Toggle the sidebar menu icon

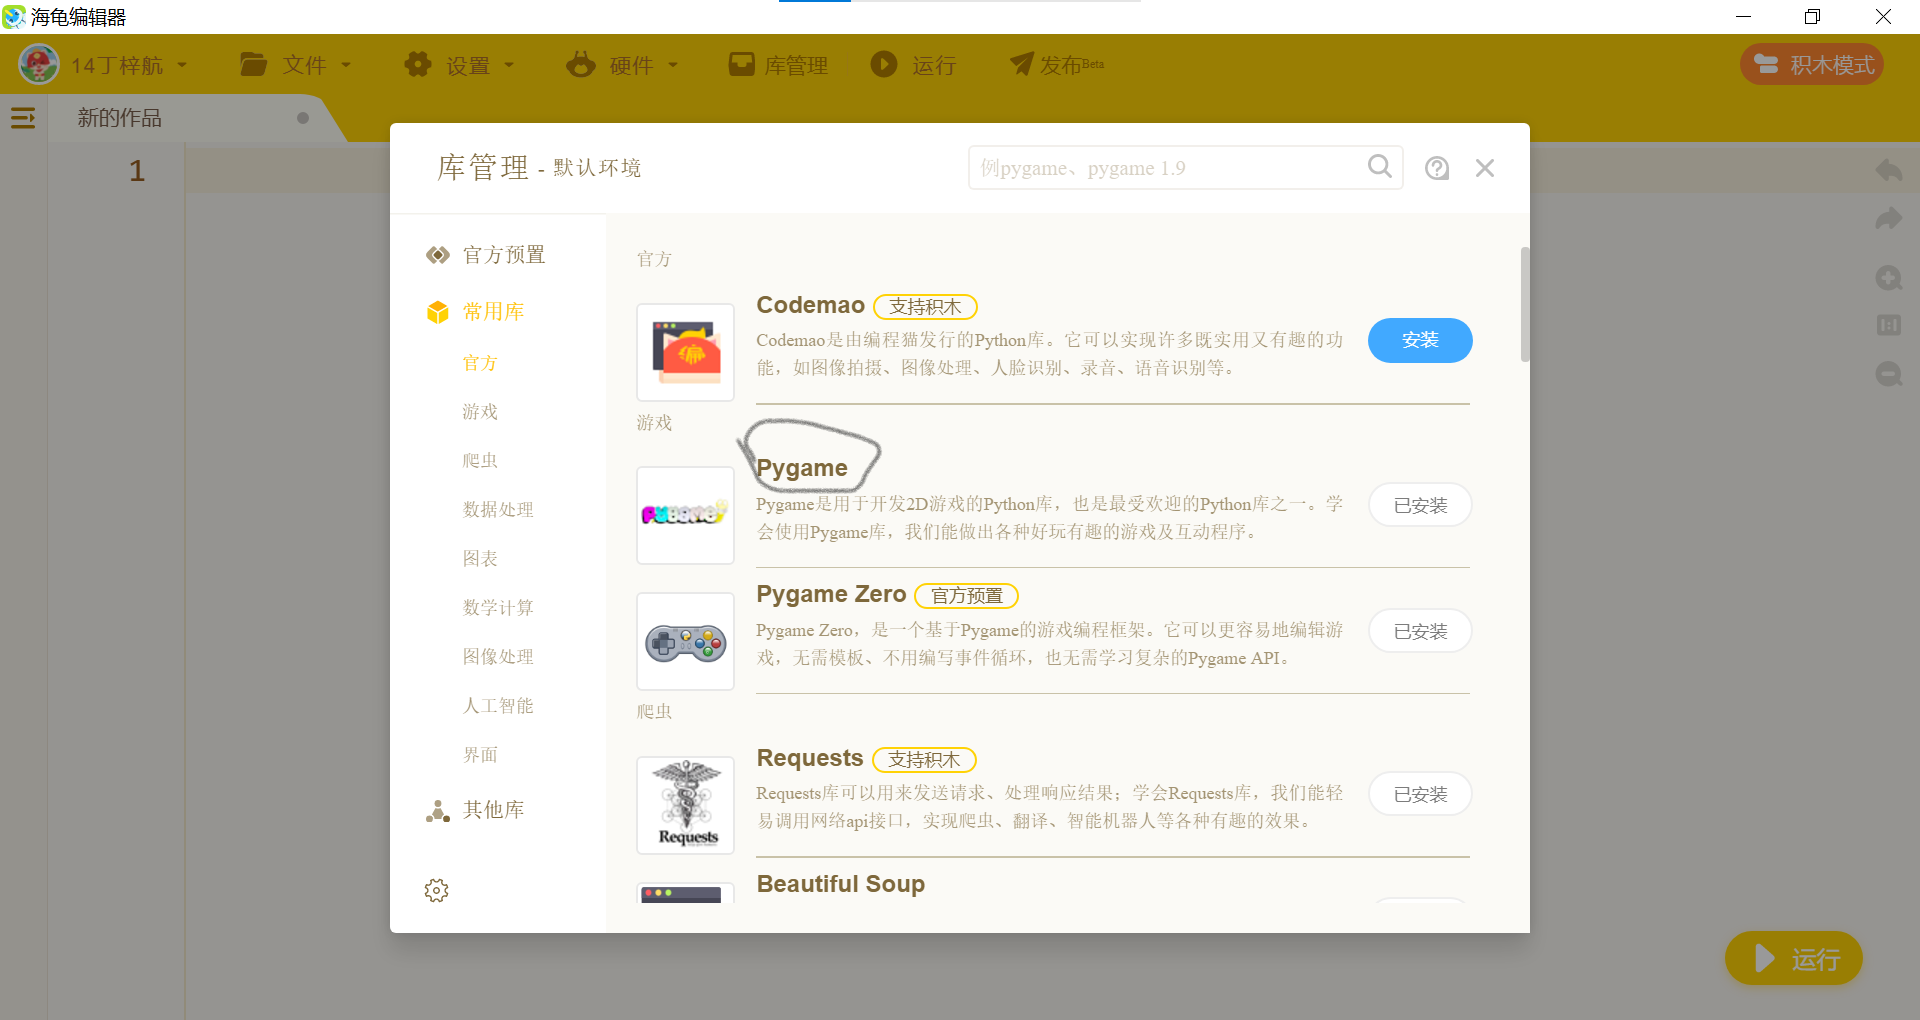[23, 118]
